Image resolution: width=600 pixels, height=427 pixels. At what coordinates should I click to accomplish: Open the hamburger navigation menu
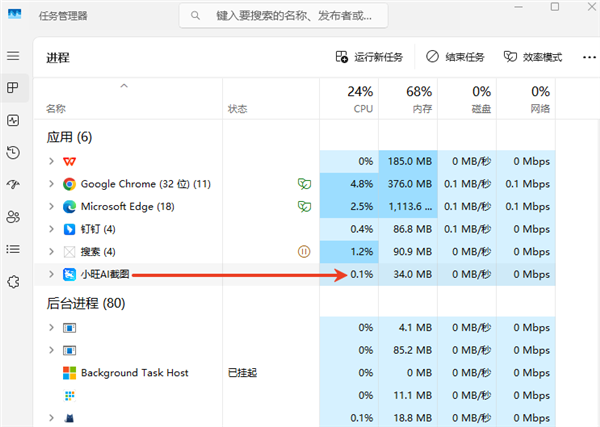(13, 56)
